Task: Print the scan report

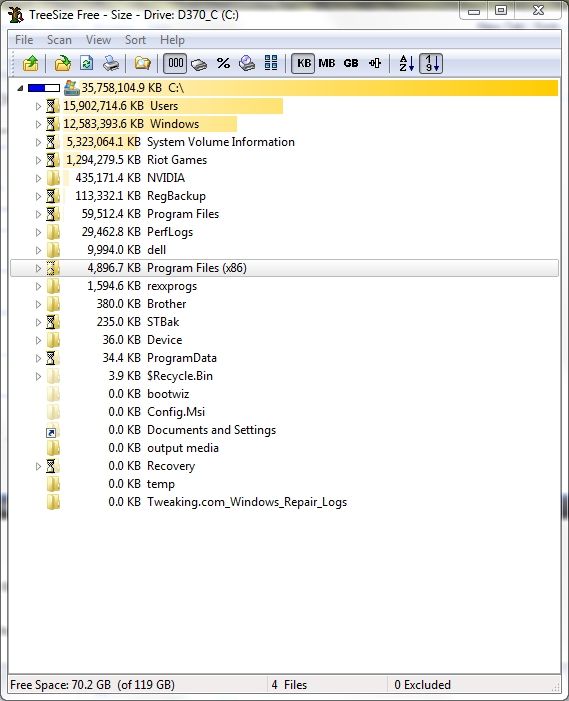Action: (111, 63)
